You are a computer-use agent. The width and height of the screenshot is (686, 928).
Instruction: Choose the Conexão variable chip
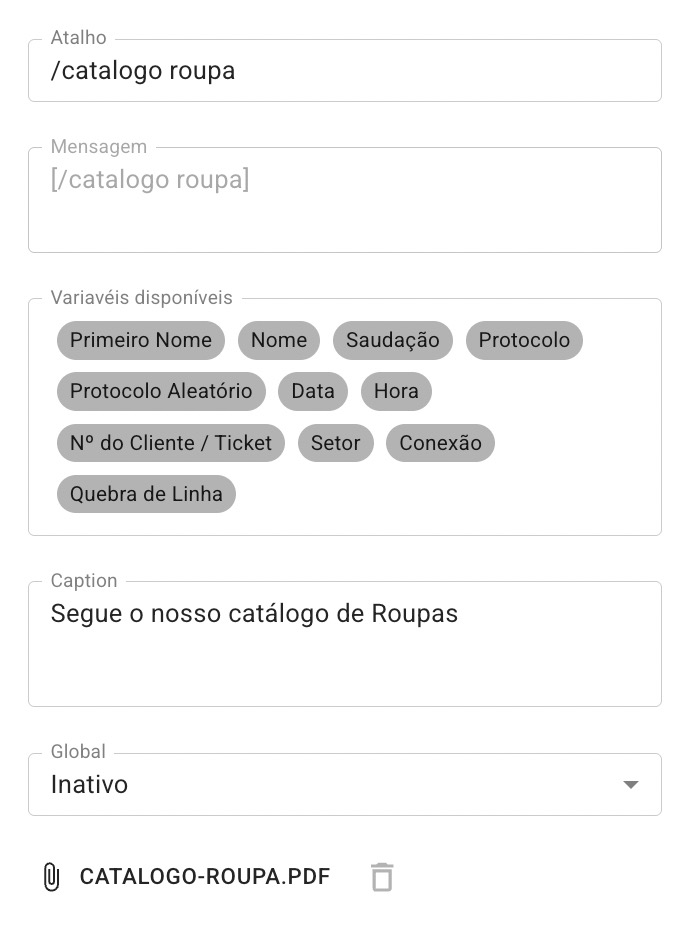coord(440,443)
